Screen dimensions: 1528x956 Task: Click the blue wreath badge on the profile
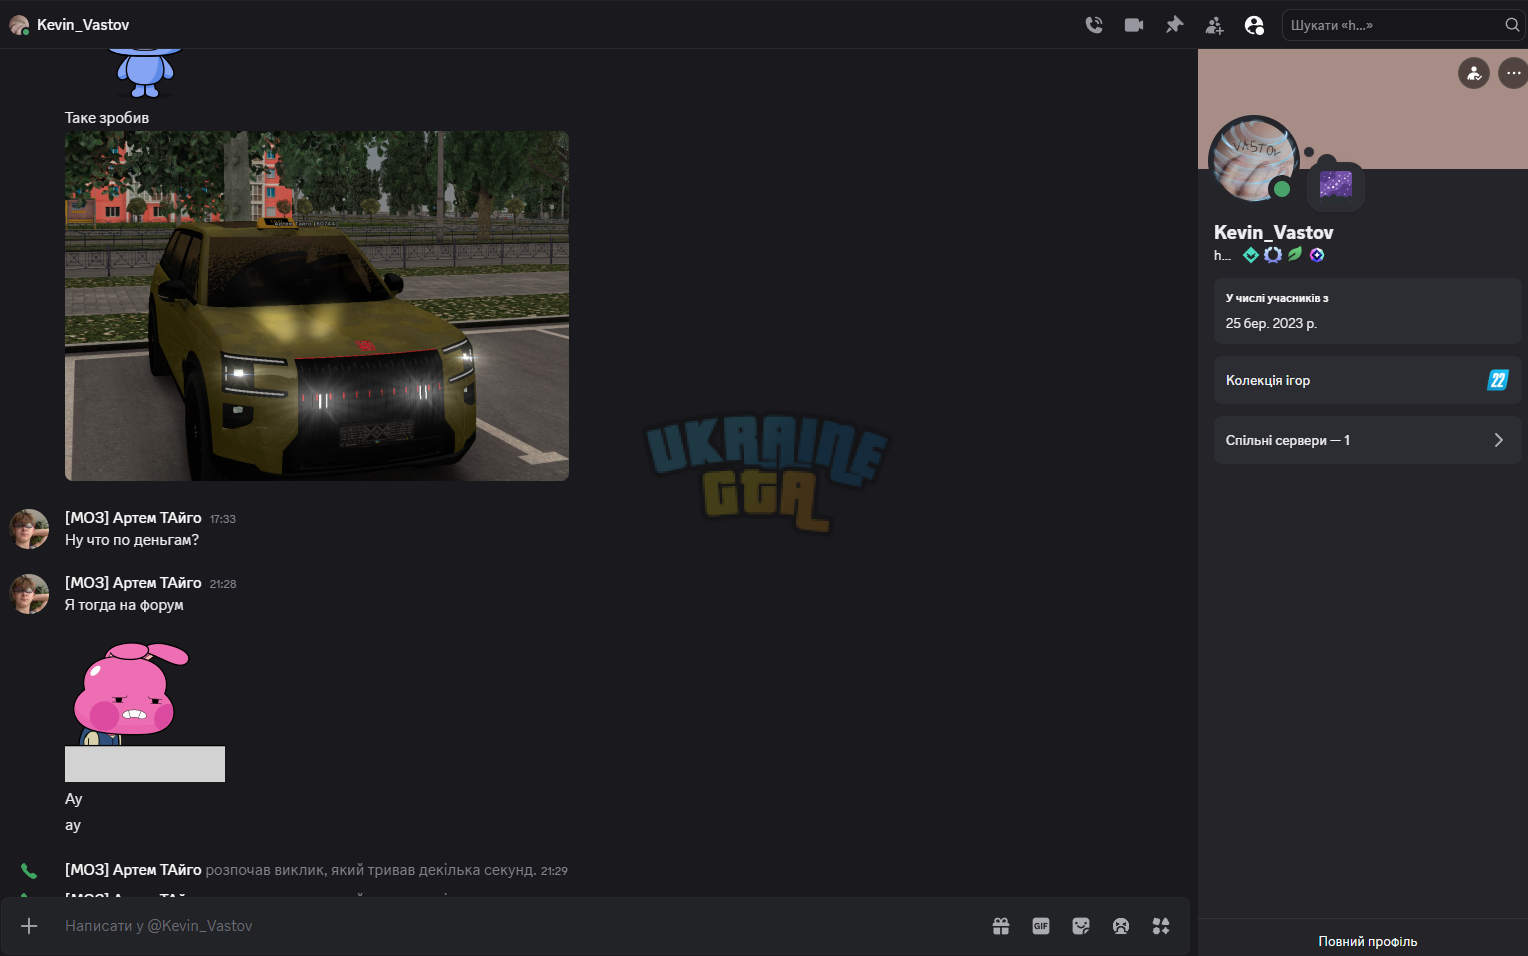[1273, 255]
